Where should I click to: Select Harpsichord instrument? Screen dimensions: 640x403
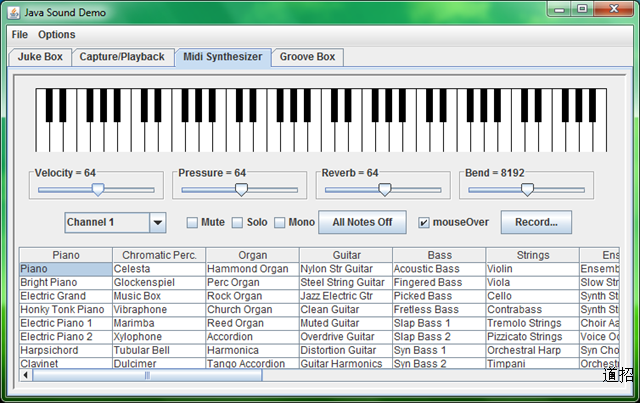tap(66, 350)
